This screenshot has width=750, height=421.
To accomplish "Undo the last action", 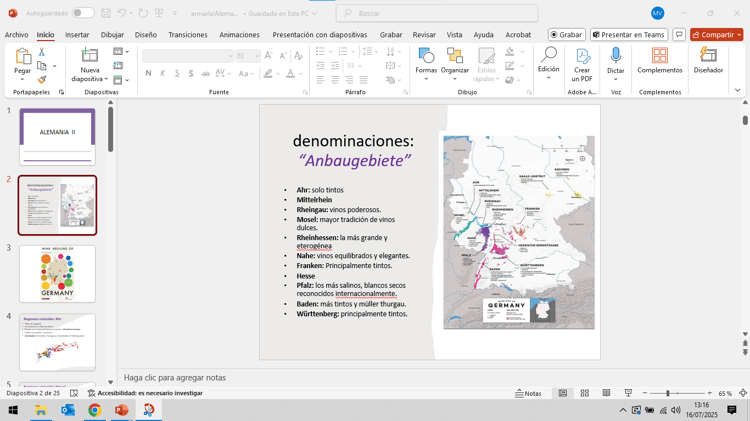I will tap(122, 13).
